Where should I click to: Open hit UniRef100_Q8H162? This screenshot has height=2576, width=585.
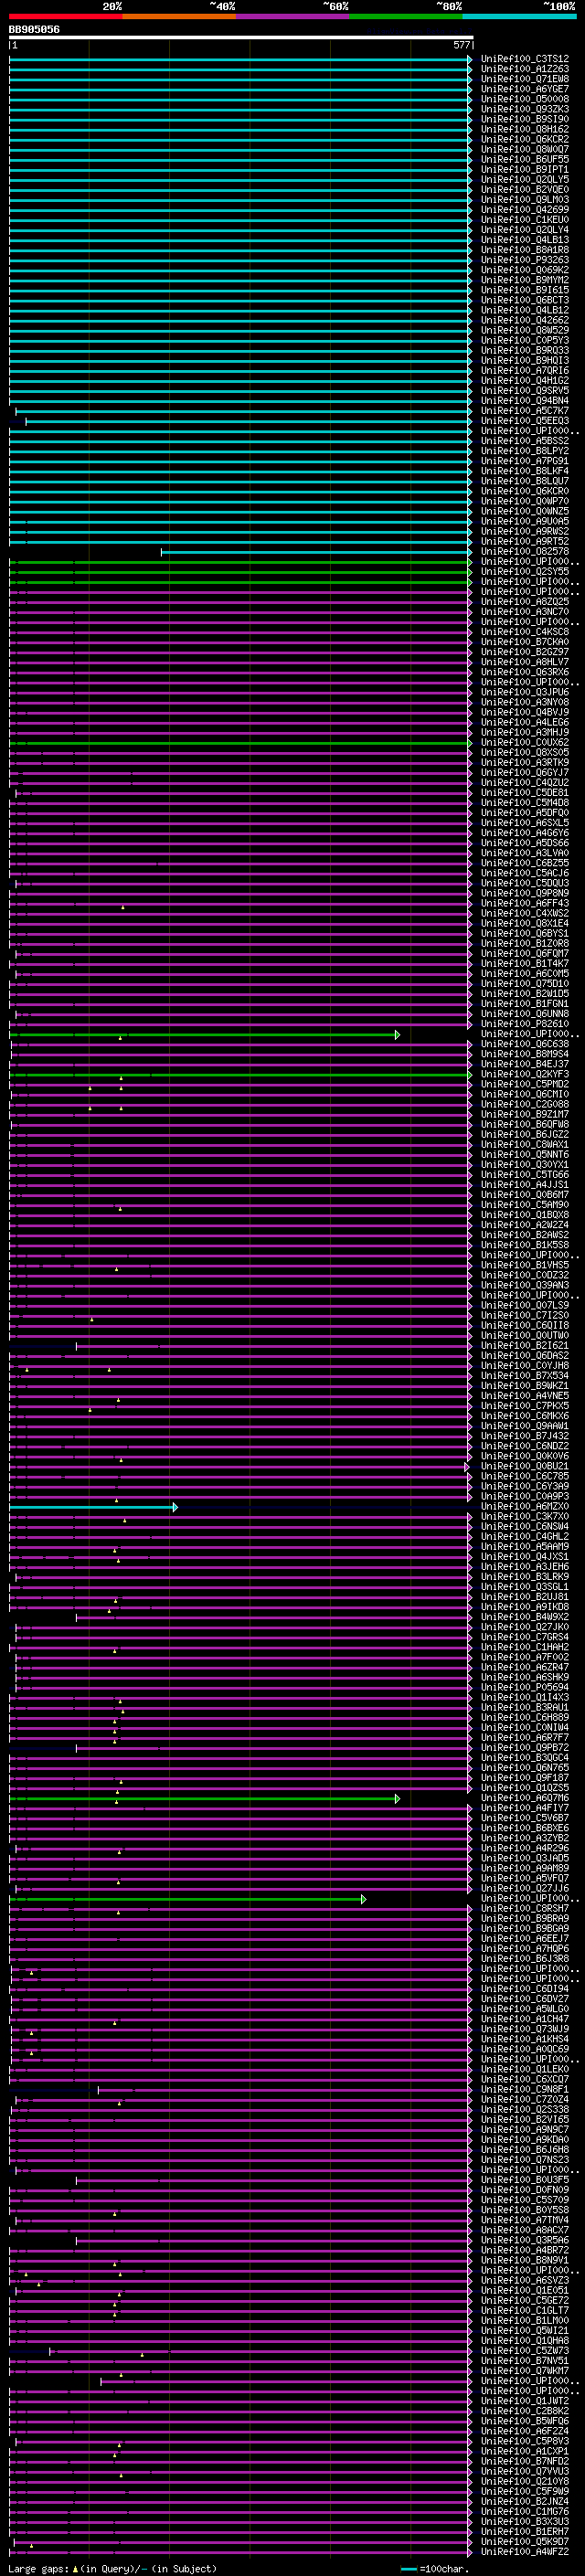pos(525,129)
